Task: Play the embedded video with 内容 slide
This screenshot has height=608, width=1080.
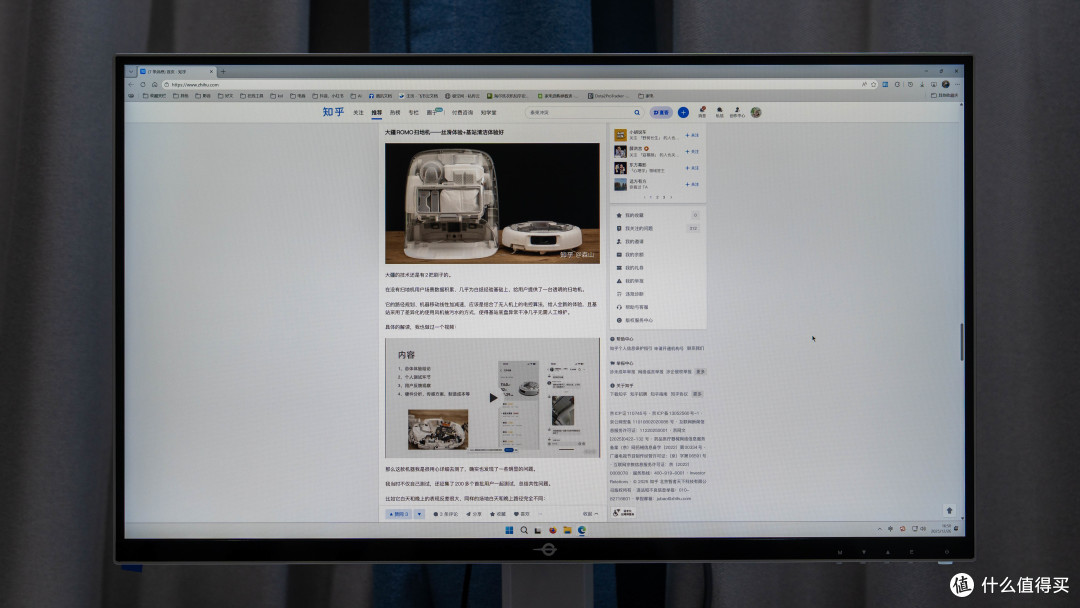Action: [492, 397]
